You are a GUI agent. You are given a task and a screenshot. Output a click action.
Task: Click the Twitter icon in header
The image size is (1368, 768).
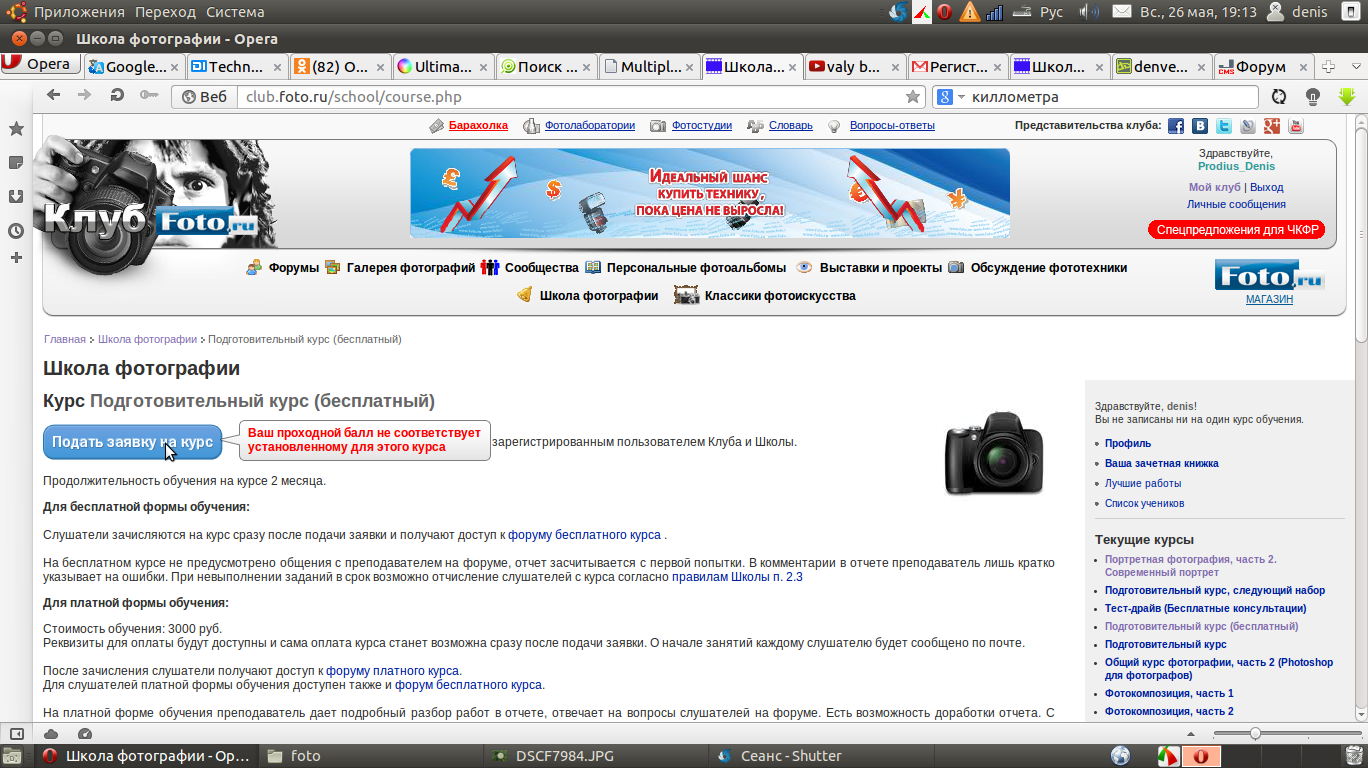click(x=1224, y=126)
